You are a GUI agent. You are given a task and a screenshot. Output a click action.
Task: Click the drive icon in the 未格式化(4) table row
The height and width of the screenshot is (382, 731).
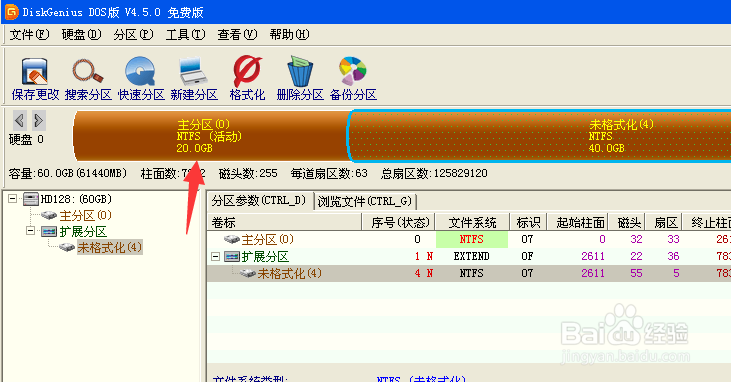[248, 273]
